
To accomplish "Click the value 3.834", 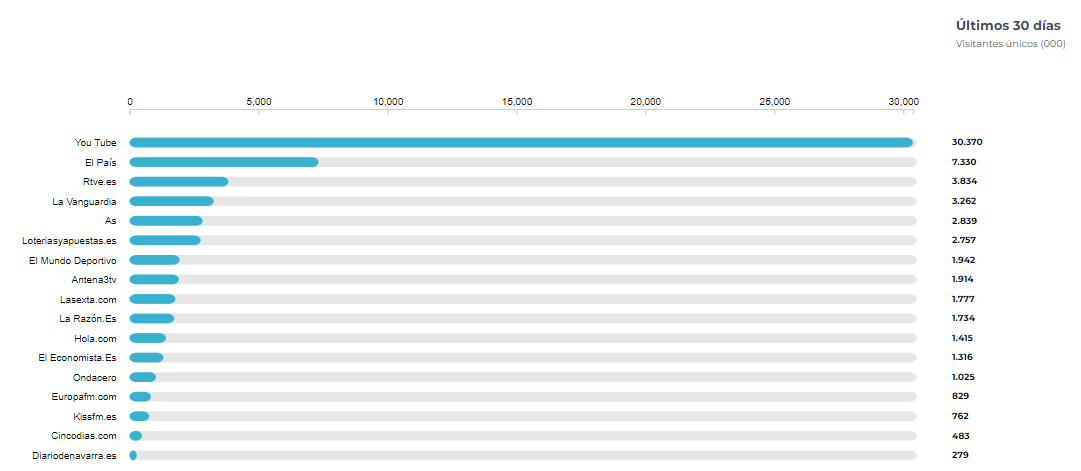I will tap(964, 181).
